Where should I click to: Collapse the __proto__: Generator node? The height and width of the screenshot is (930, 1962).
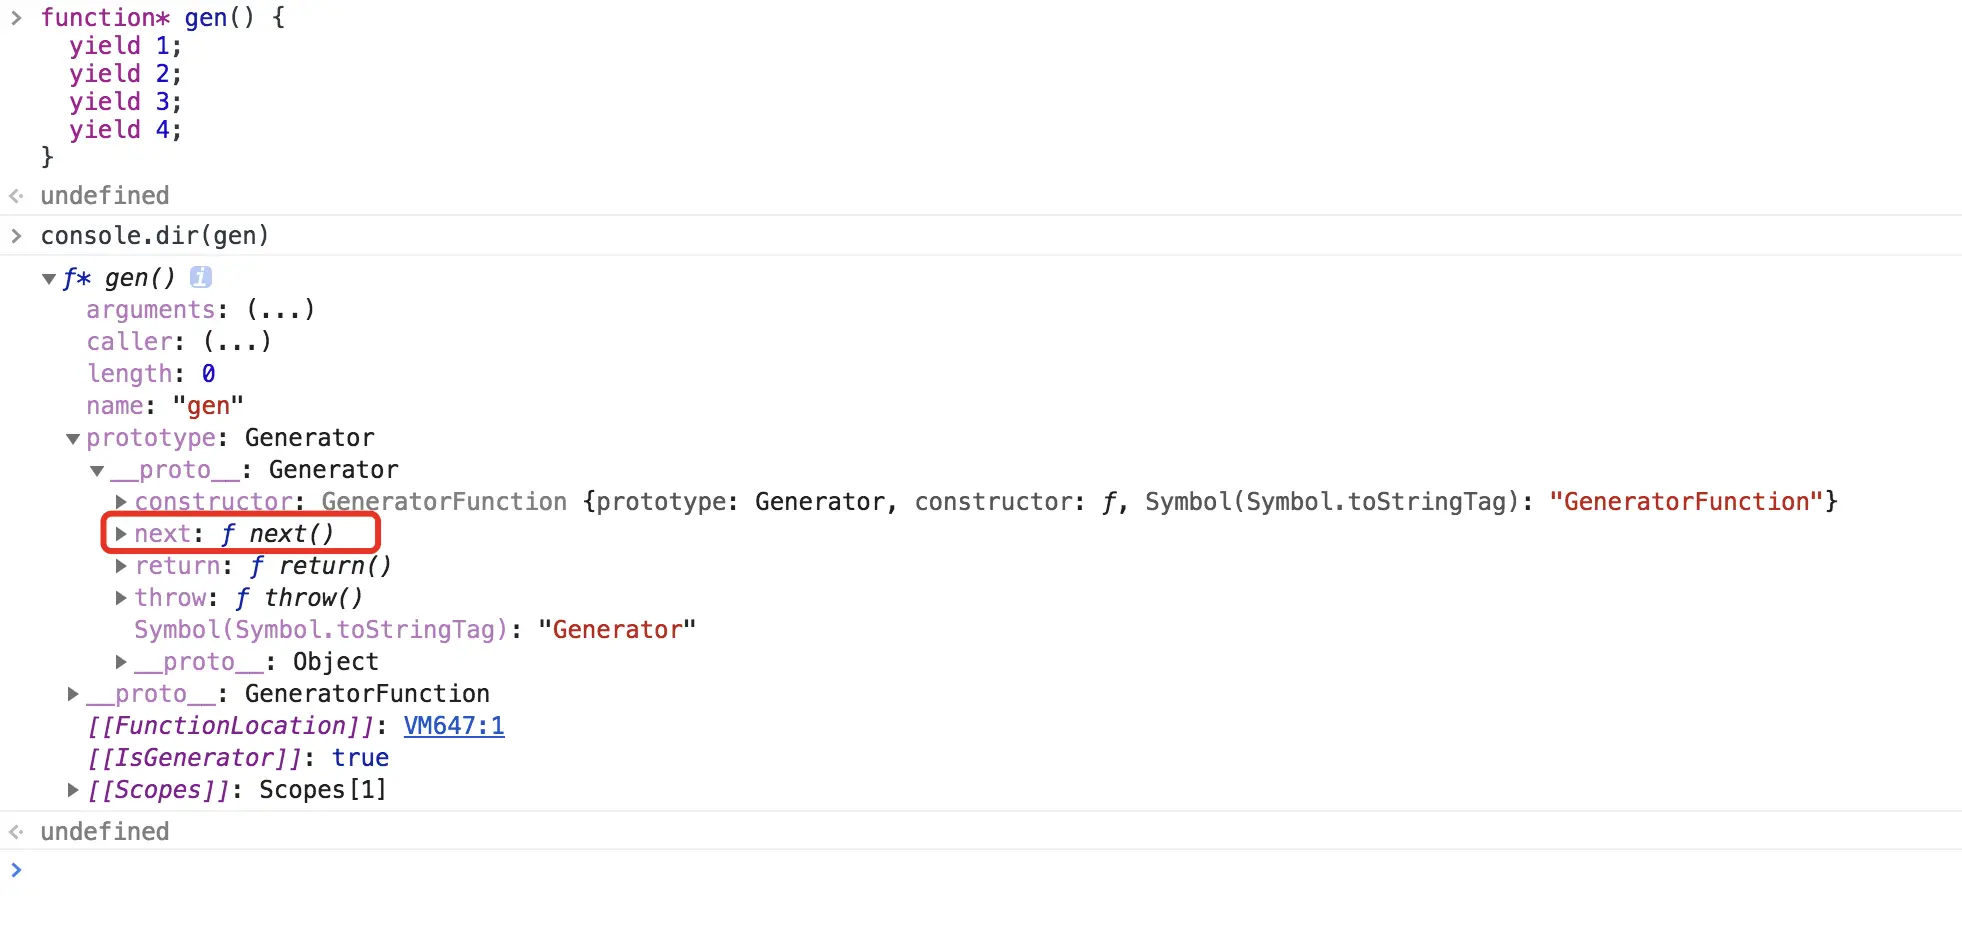(97, 471)
